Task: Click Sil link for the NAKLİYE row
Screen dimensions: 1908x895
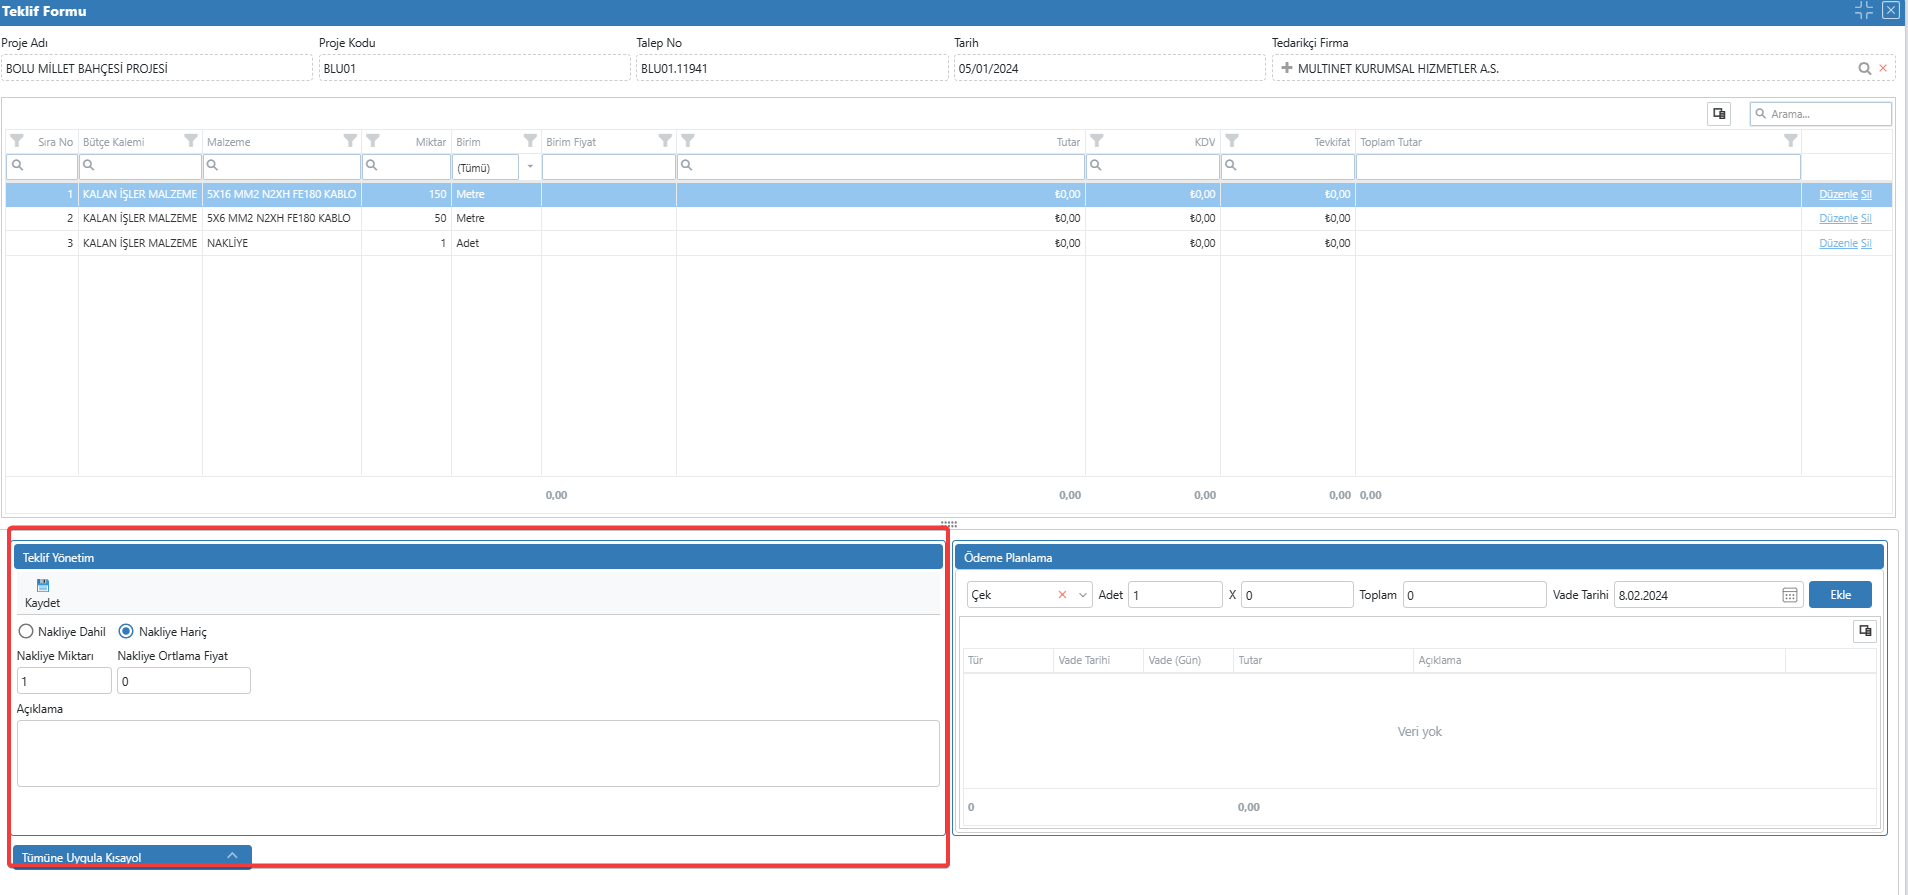Action: [1866, 244]
